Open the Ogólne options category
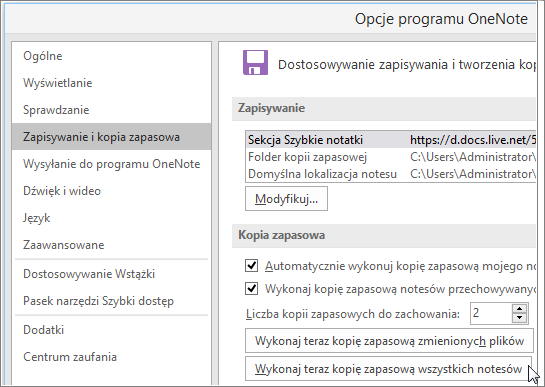The height and width of the screenshot is (387, 545). [111, 56]
